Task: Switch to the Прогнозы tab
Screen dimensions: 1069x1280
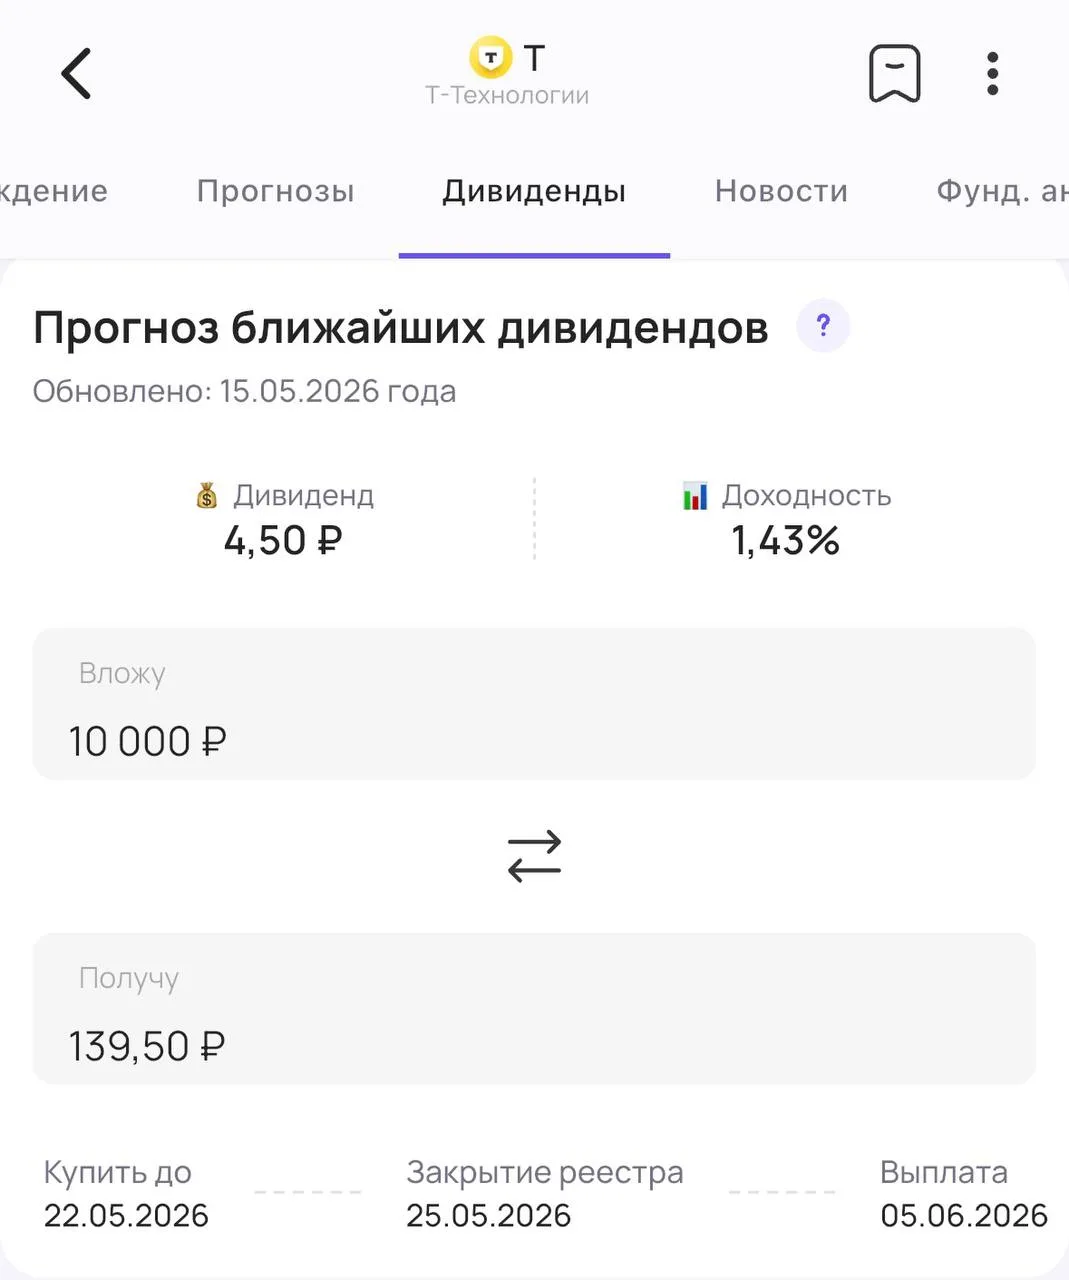Action: click(x=276, y=191)
